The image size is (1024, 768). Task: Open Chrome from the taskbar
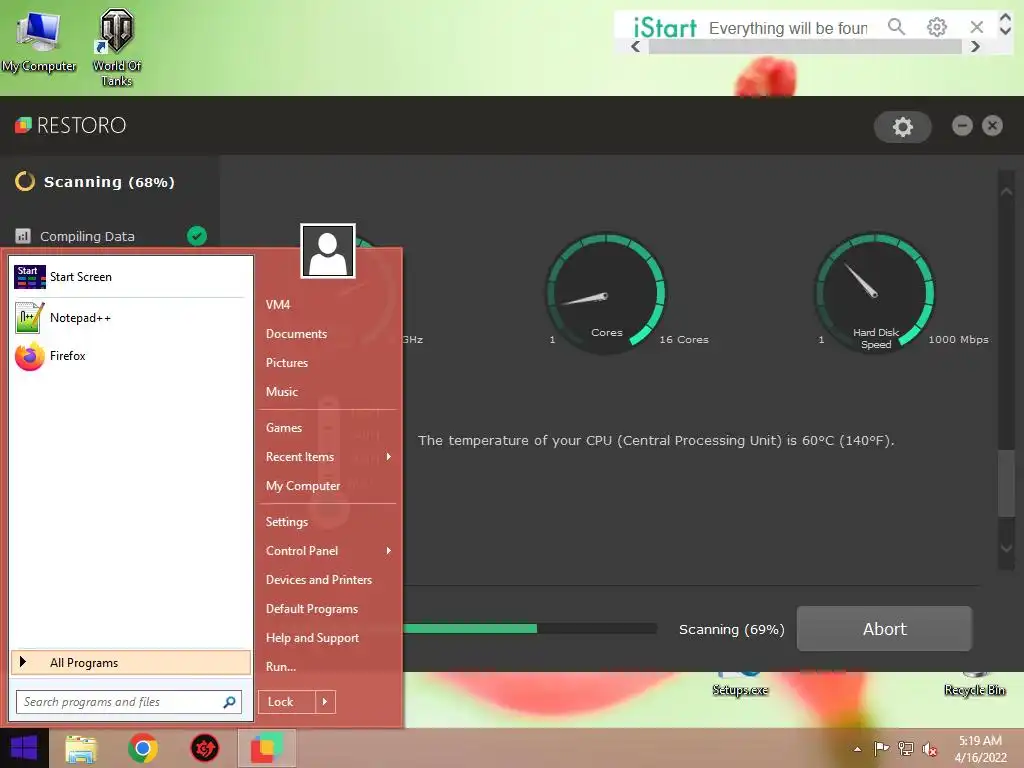[x=143, y=748]
